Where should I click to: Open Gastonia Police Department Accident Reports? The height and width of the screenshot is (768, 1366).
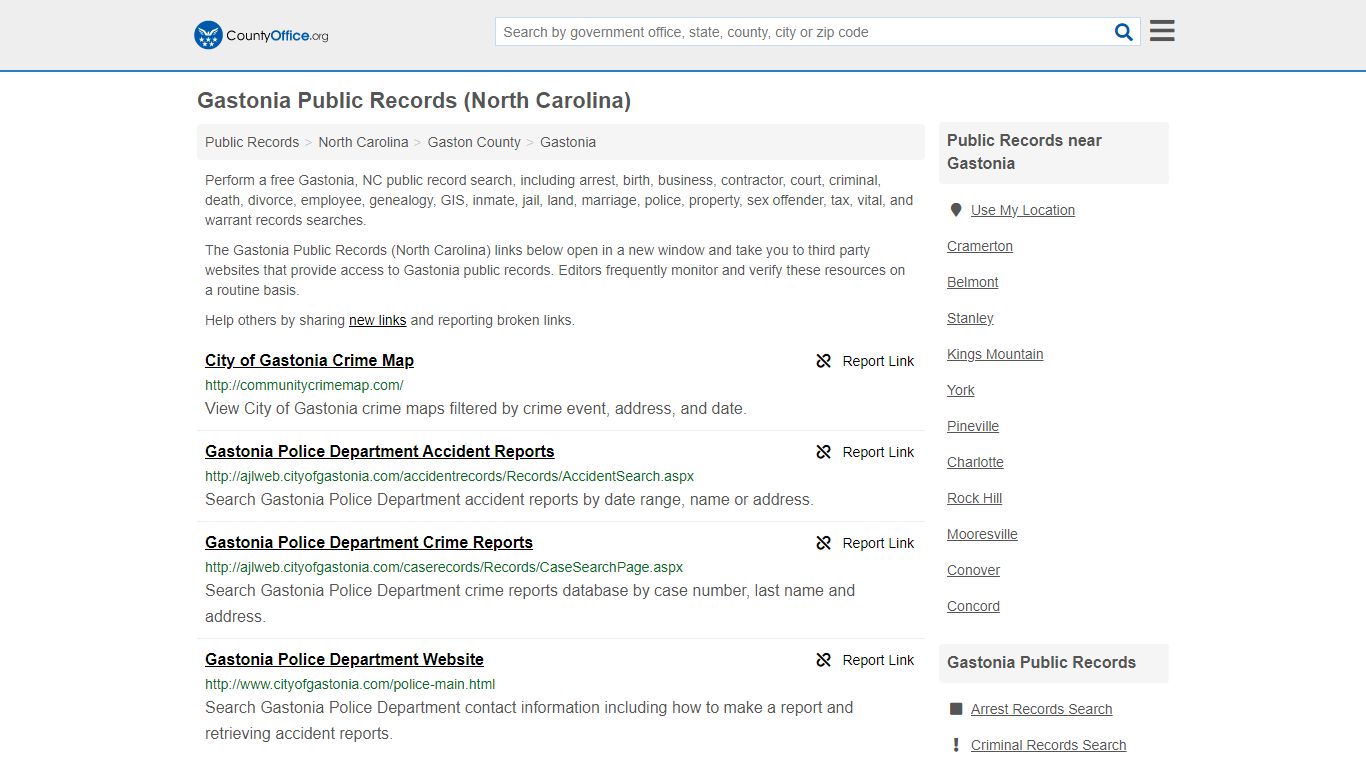pos(379,451)
